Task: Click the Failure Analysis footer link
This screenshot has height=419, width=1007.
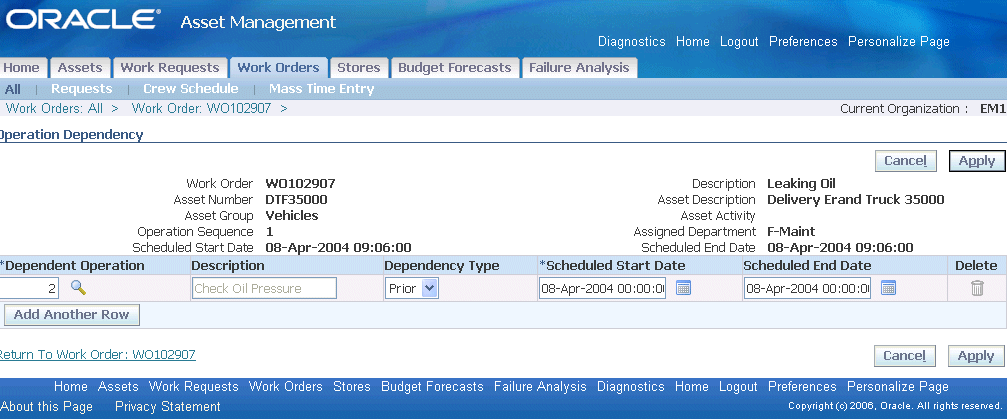Action: point(540,387)
